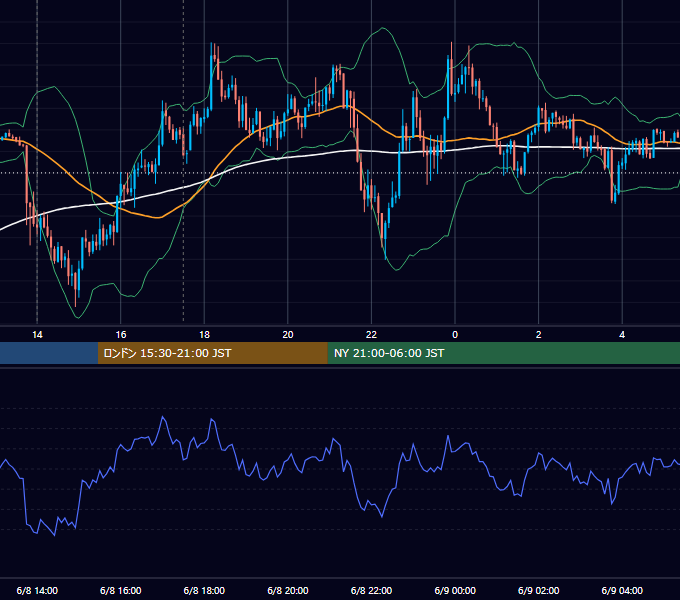Click the 2 hour axis label
Viewport: 680px width, 600px height.
tap(538, 335)
